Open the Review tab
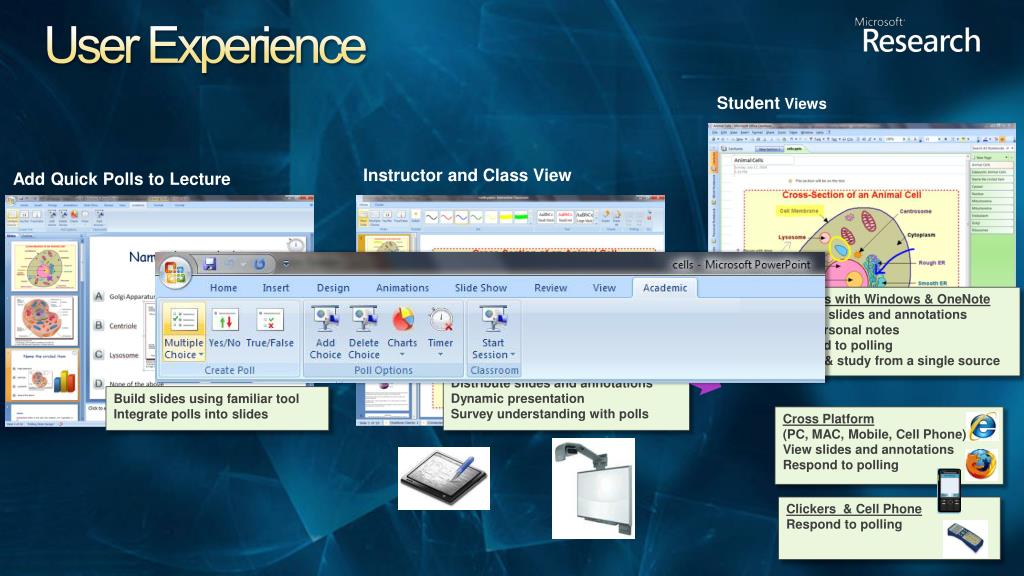1024x576 pixels. (551, 288)
